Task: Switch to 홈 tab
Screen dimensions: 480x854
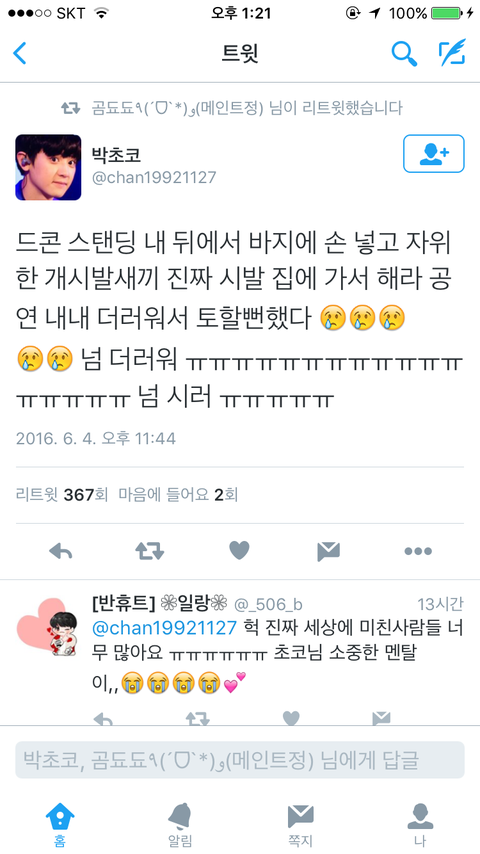Action: pyautogui.click(x=60, y=825)
